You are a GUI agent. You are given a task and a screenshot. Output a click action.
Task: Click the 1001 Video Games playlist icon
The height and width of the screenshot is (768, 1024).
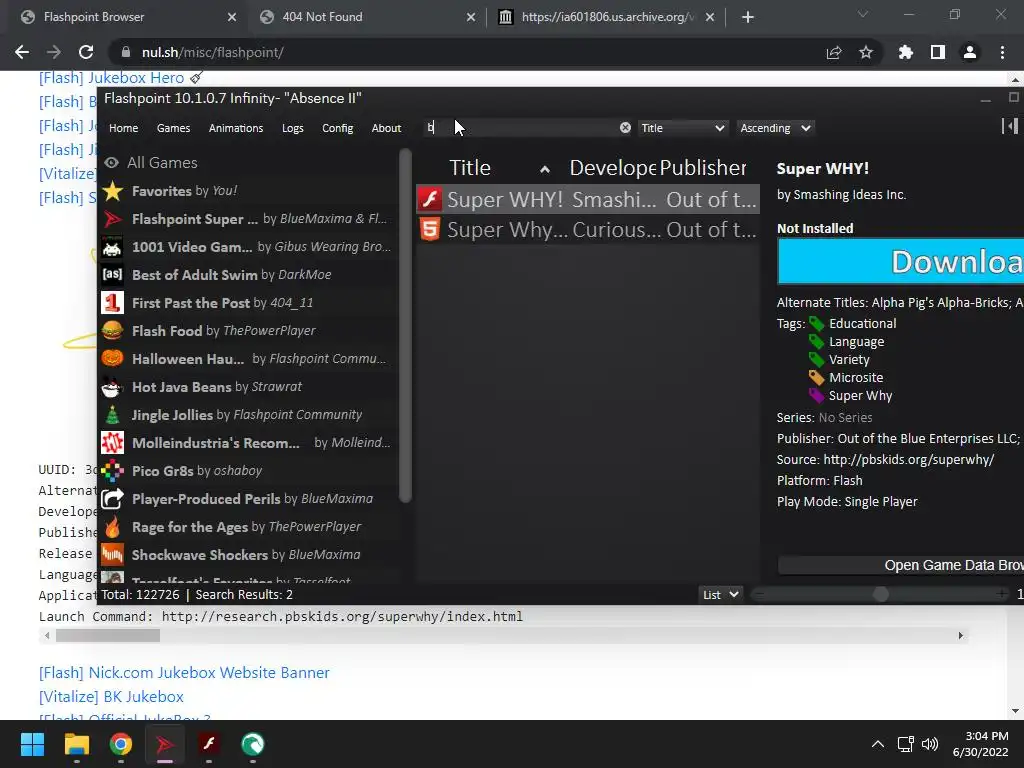click(x=112, y=247)
